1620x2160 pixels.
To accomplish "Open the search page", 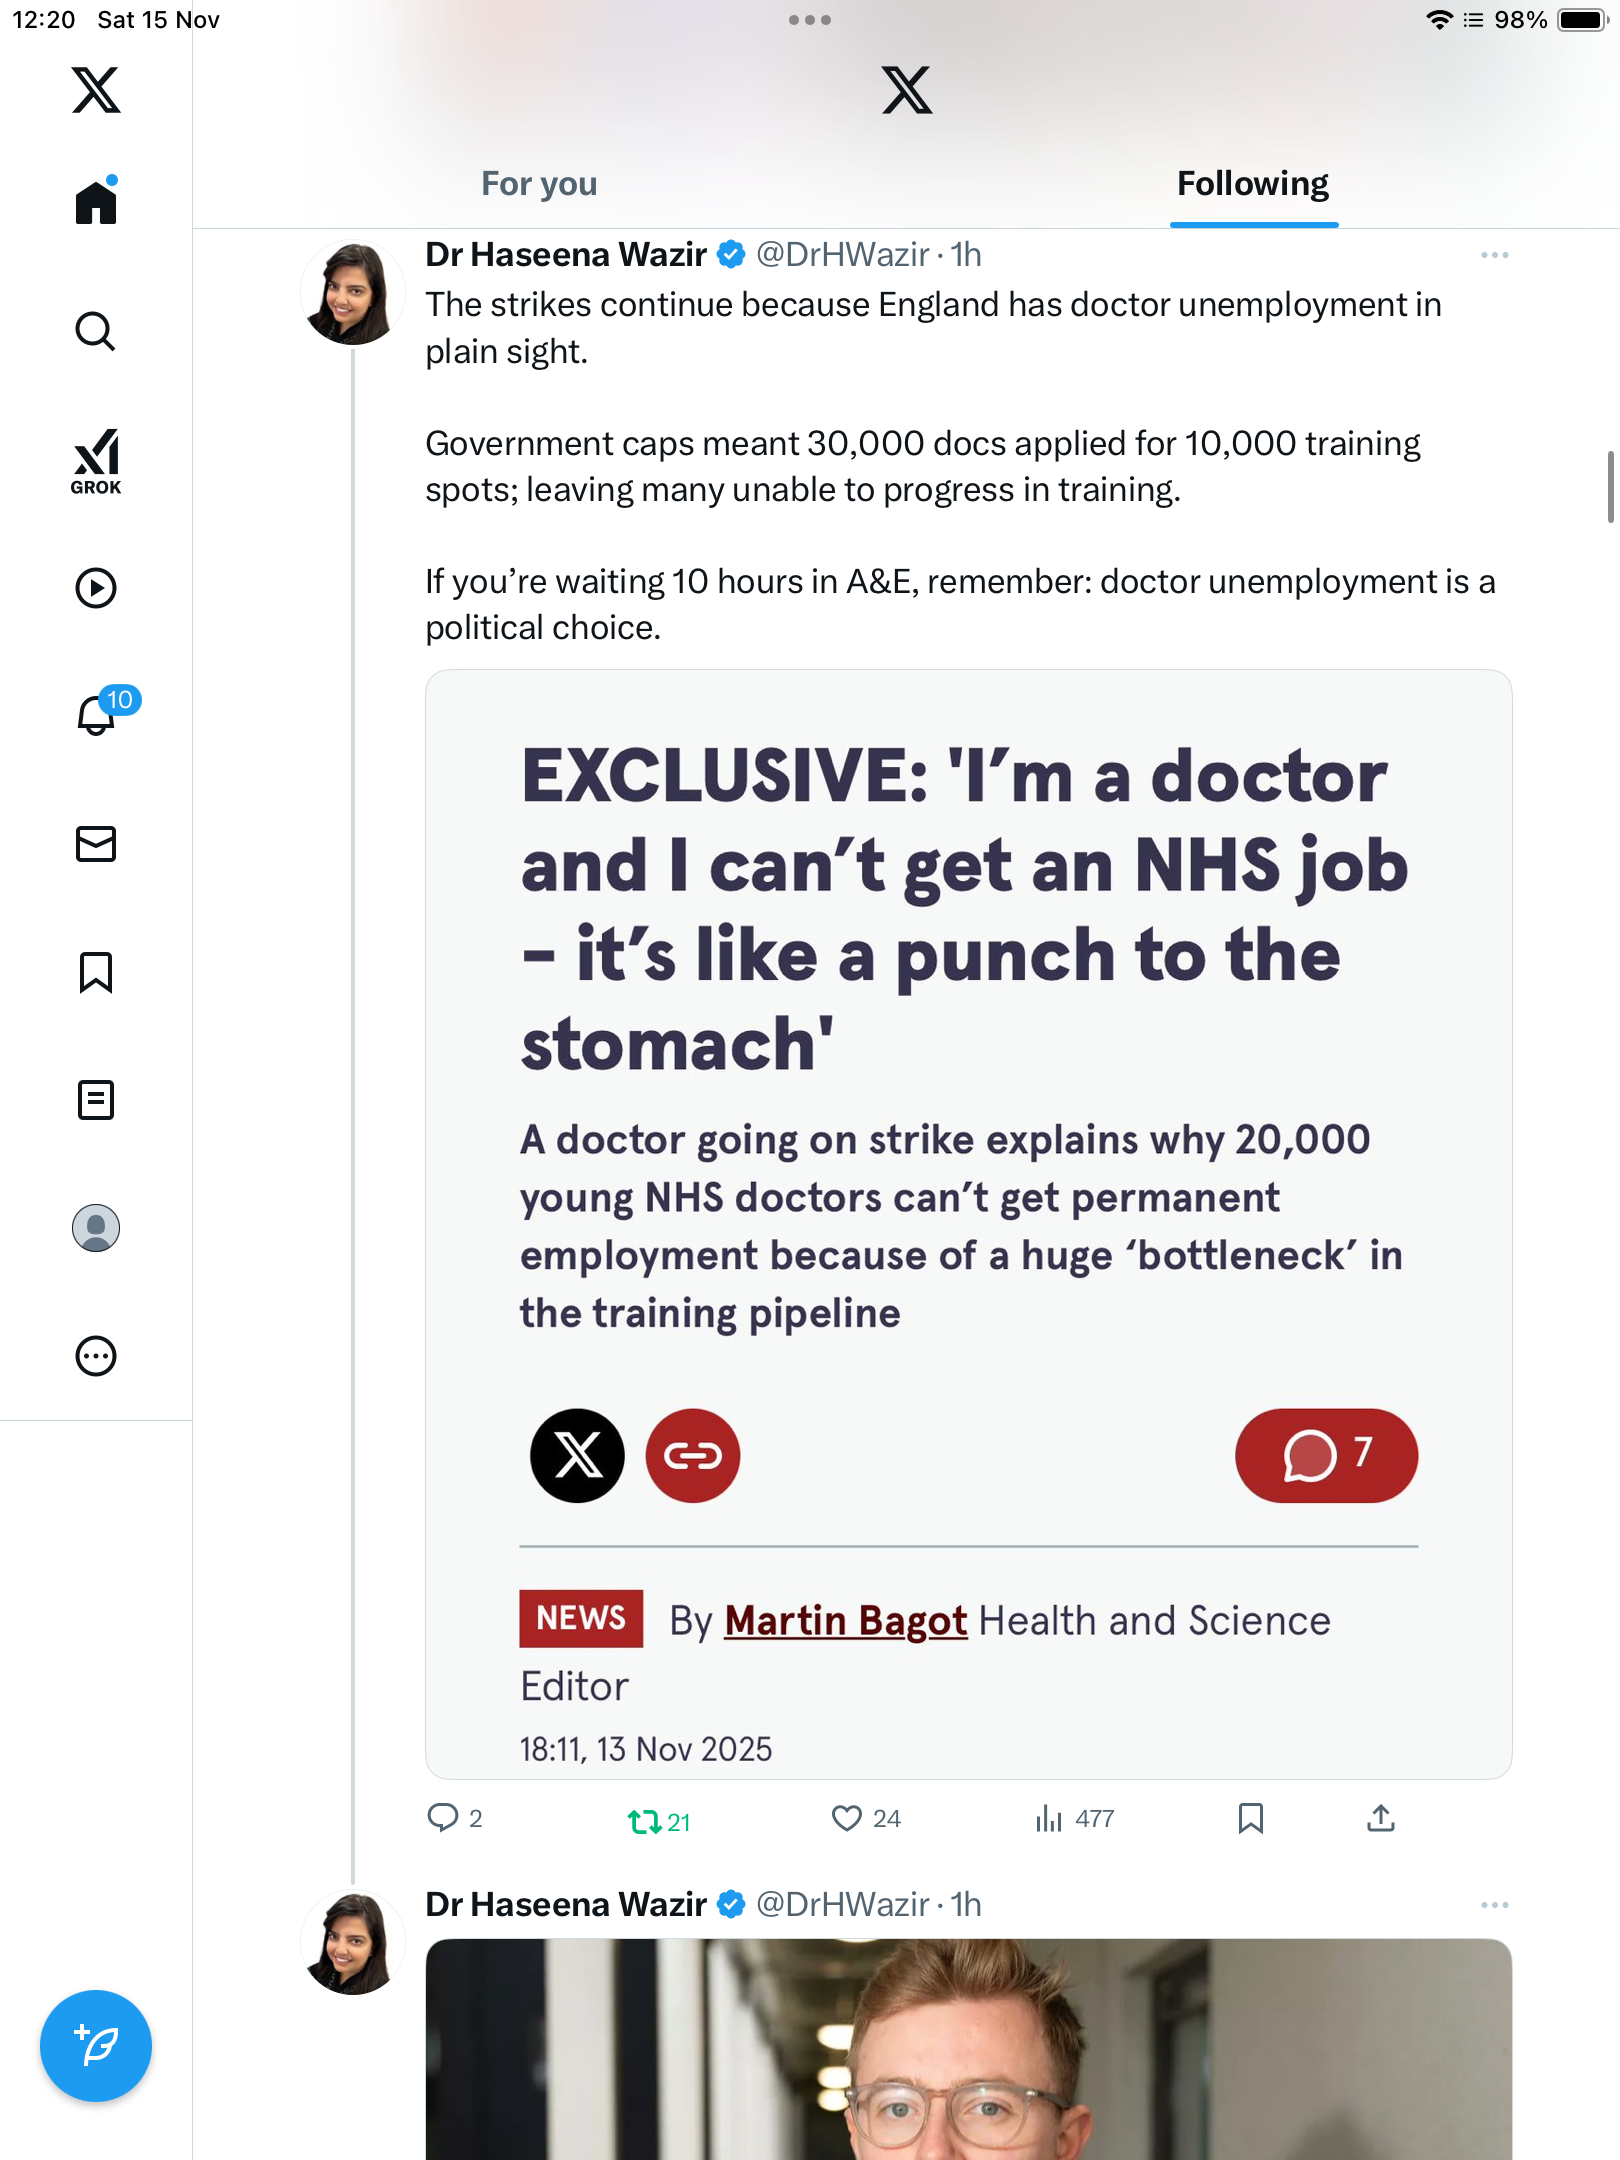I will click(96, 331).
